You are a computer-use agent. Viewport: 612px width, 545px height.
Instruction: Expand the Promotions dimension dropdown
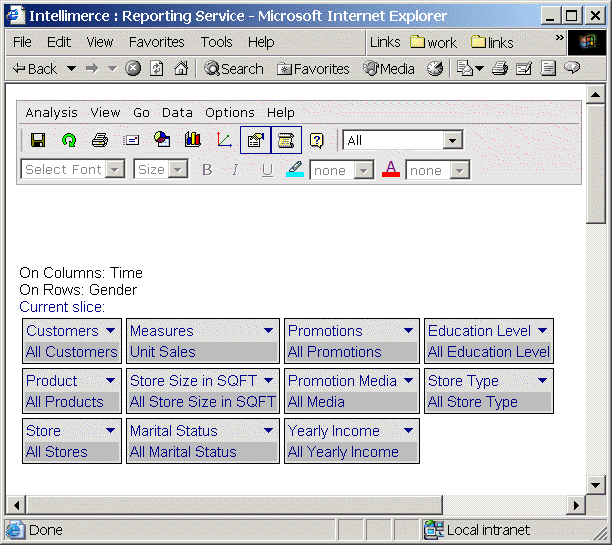point(408,331)
